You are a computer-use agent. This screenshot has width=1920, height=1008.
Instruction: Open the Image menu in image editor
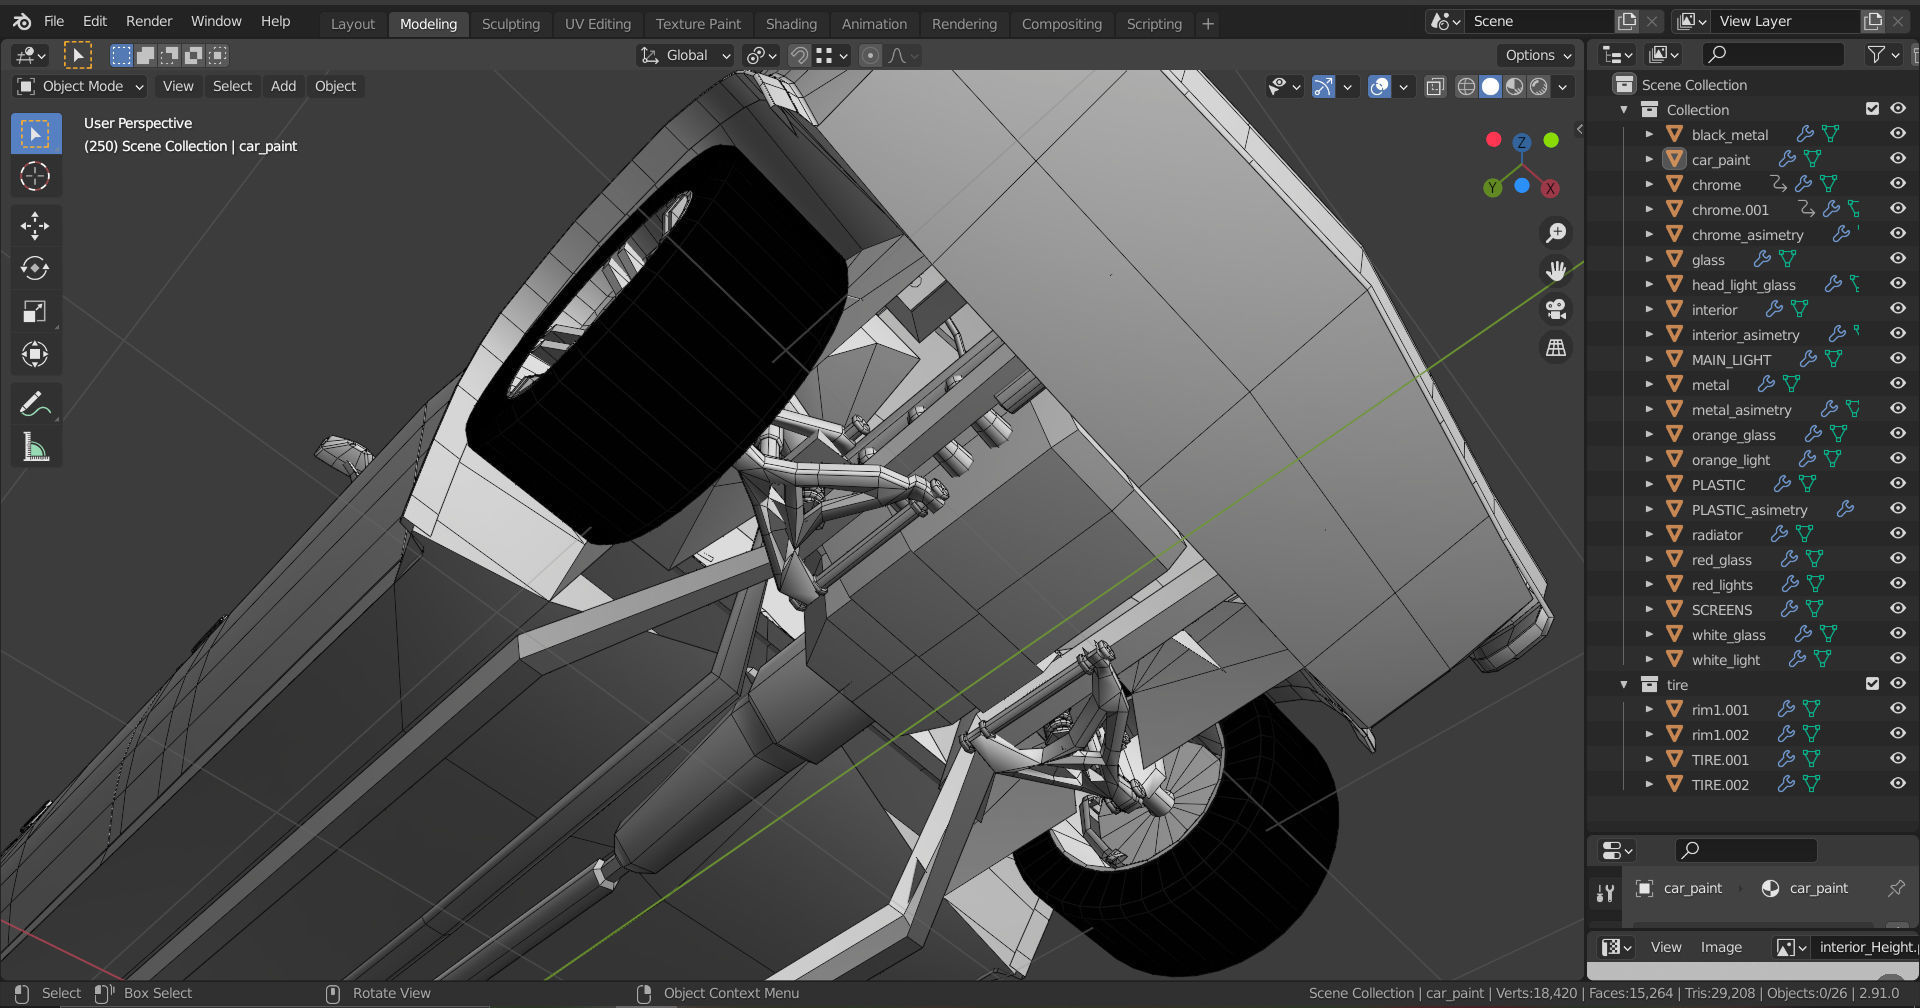click(x=1721, y=947)
